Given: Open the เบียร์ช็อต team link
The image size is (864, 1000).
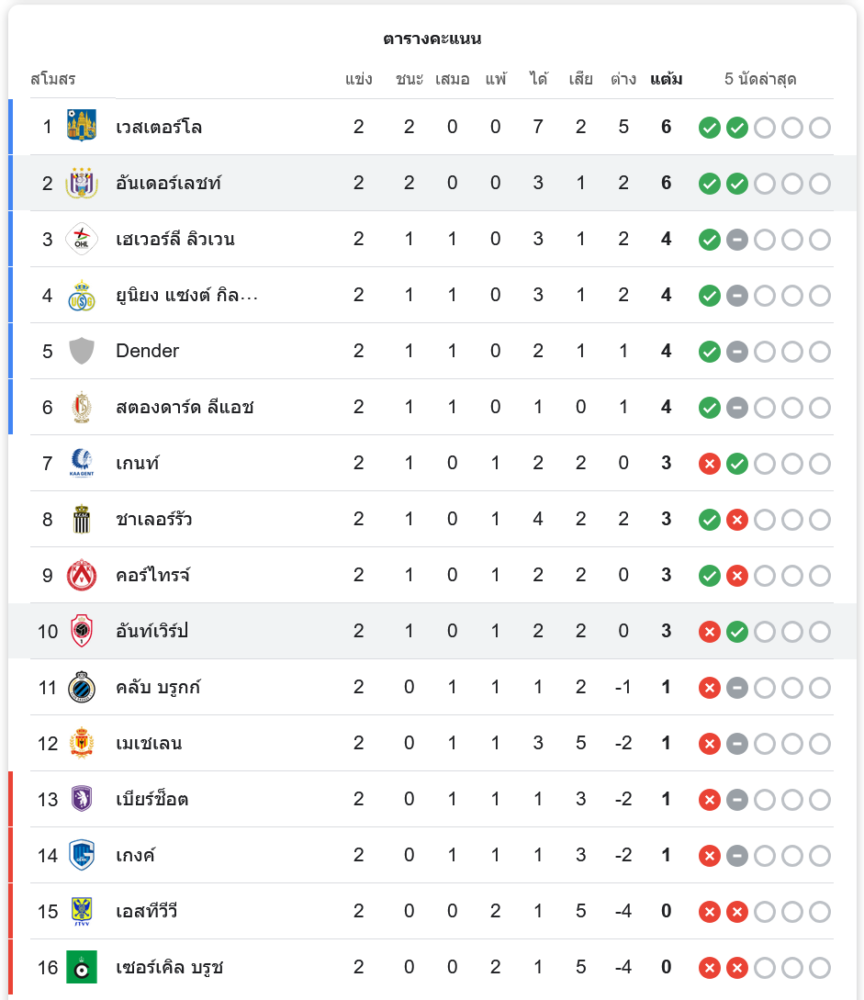Looking at the screenshot, I should tap(152, 799).
